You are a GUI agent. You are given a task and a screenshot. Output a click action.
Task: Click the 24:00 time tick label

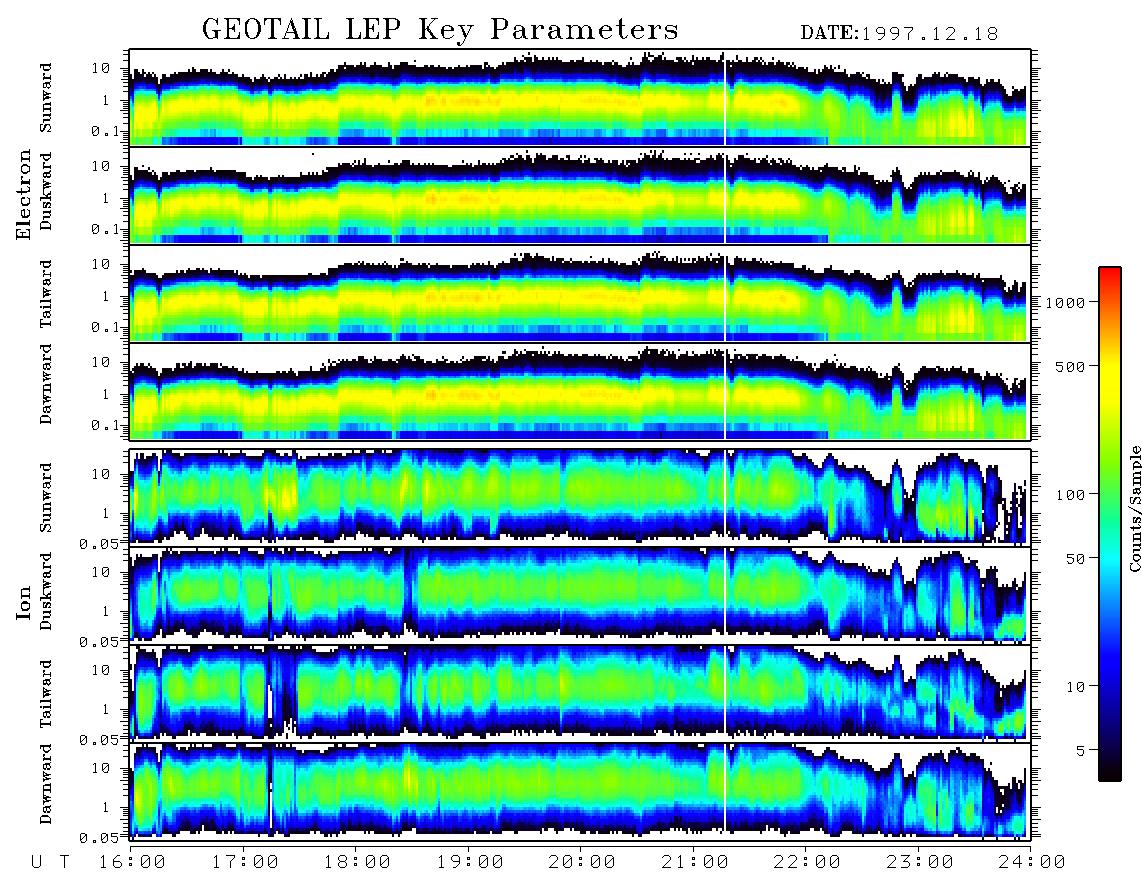coord(1032,862)
